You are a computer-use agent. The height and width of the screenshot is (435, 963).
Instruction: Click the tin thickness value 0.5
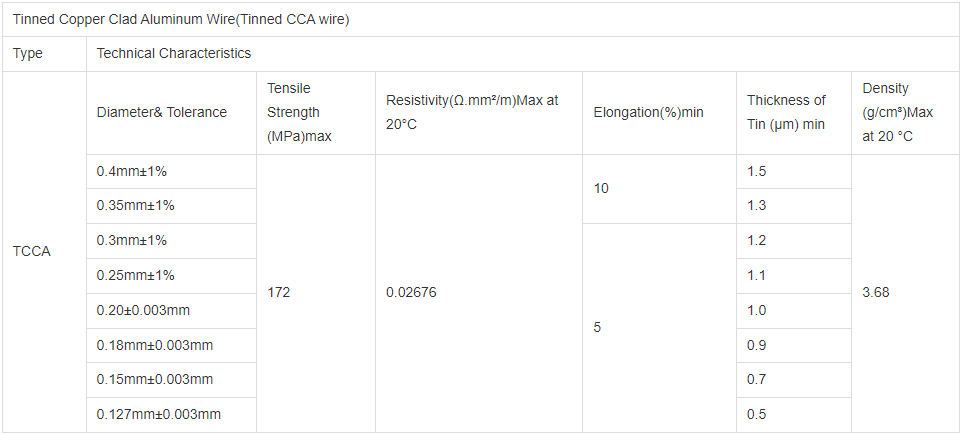pyautogui.click(x=757, y=414)
